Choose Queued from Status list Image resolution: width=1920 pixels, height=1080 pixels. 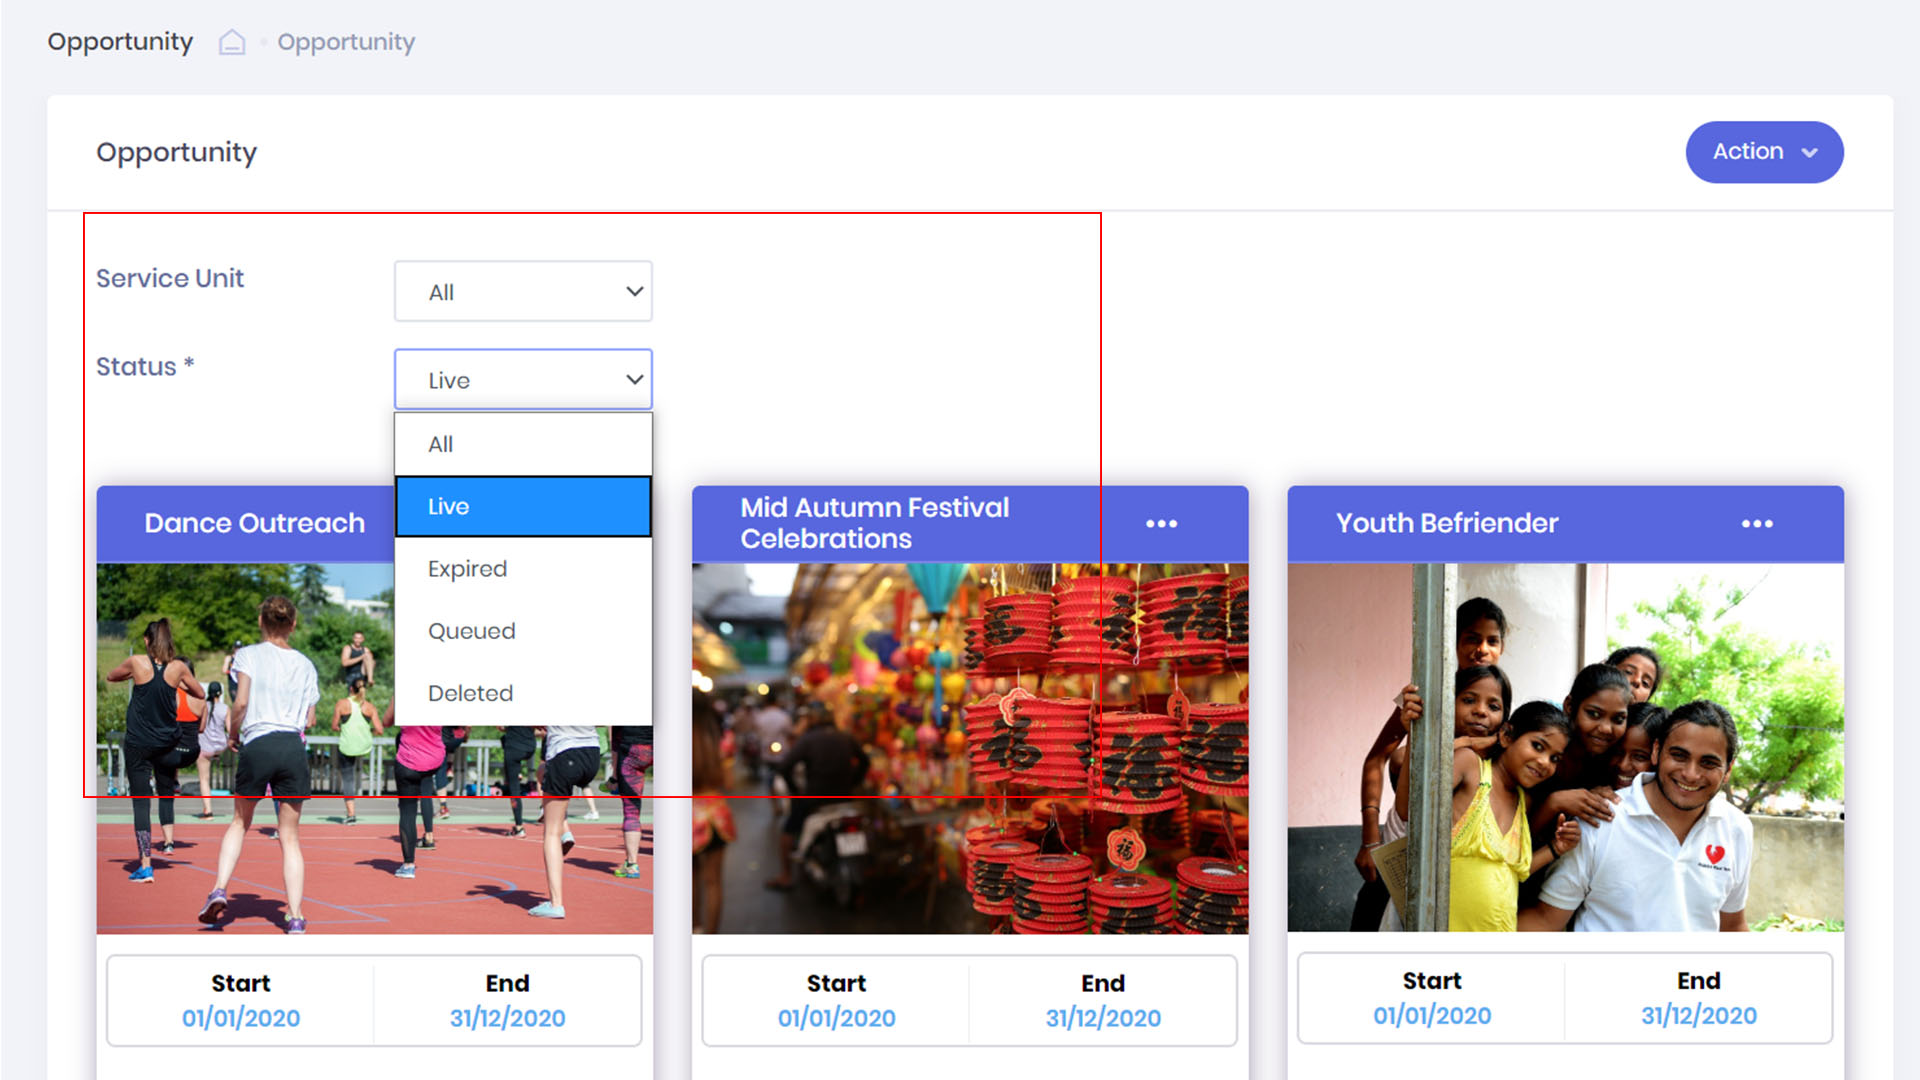click(523, 631)
